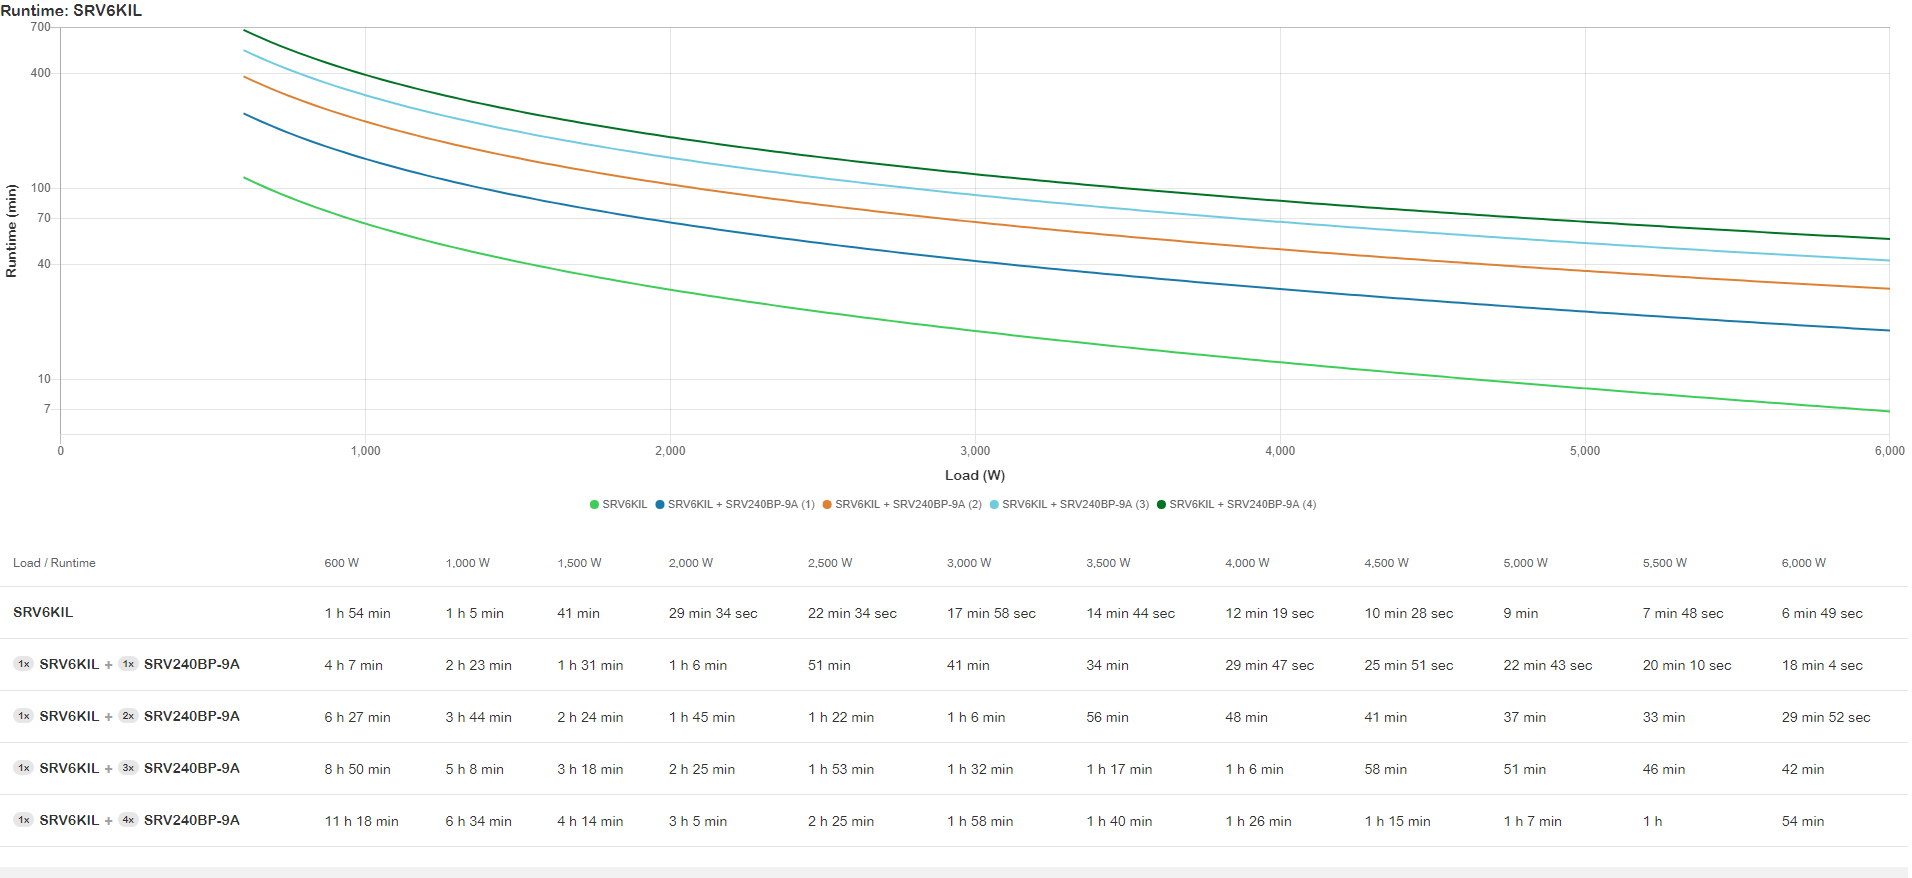
Task: Click the 29 min 34 sec runtime cell
Action: (712, 613)
